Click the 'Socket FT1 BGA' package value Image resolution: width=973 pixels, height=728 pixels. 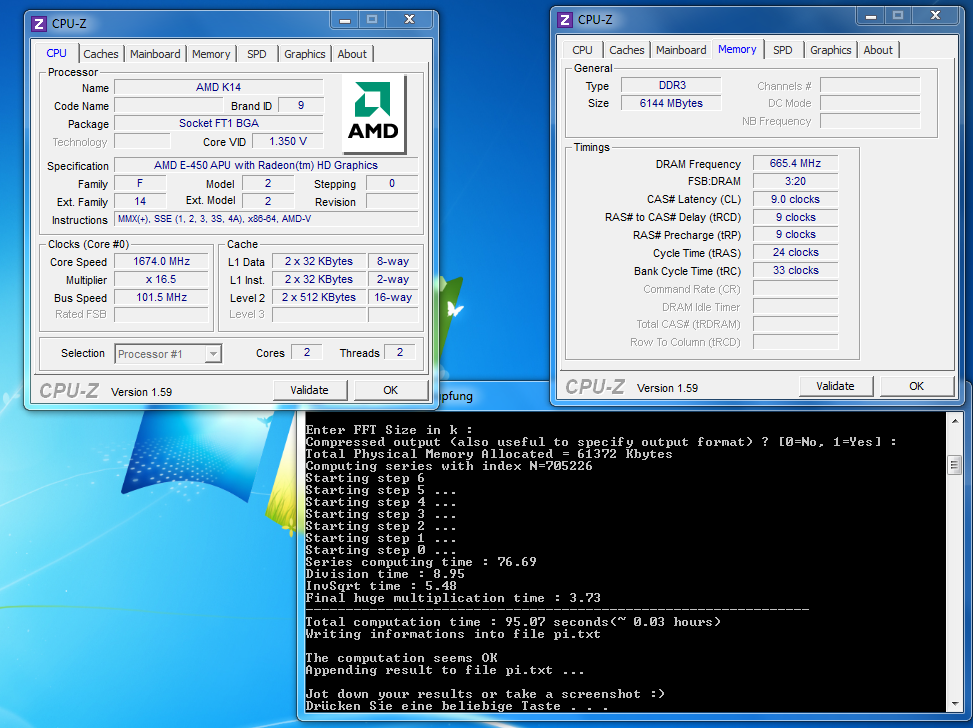pyautogui.click(x=219, y=124)
